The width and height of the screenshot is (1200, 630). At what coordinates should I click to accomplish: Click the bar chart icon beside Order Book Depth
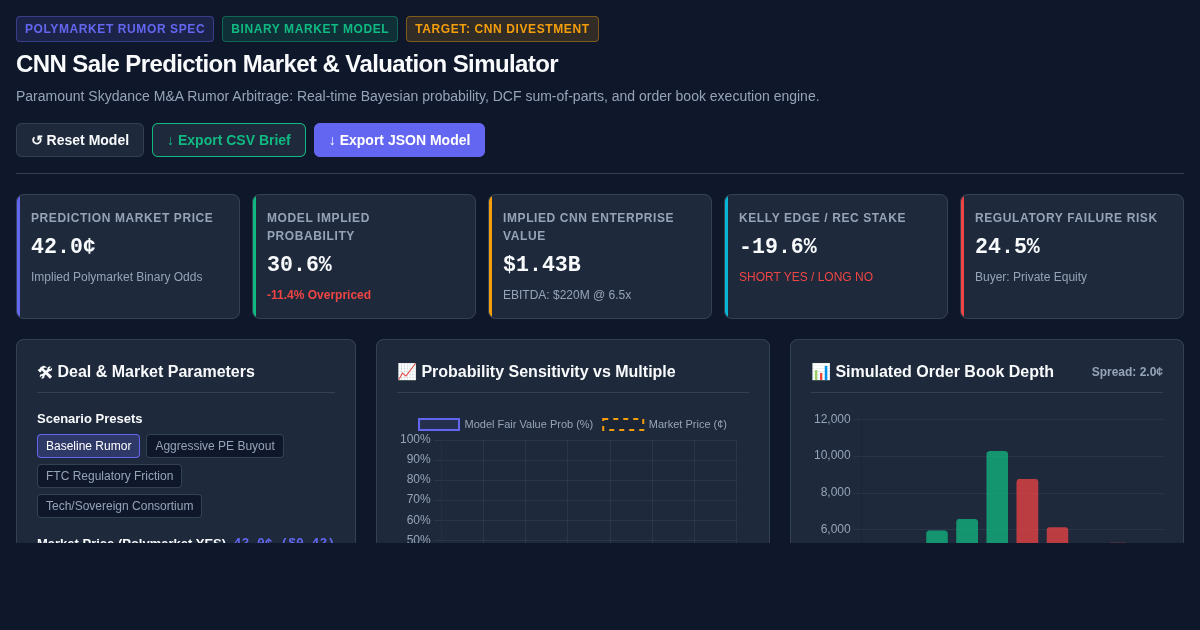tap(820, 372)
